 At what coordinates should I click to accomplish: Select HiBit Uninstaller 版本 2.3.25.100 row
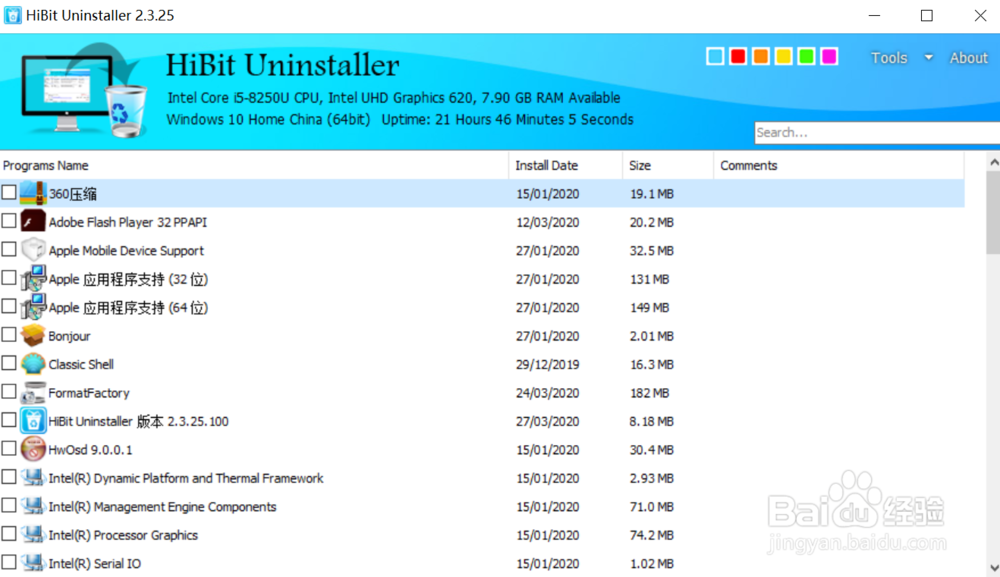(x=482, y=421)
